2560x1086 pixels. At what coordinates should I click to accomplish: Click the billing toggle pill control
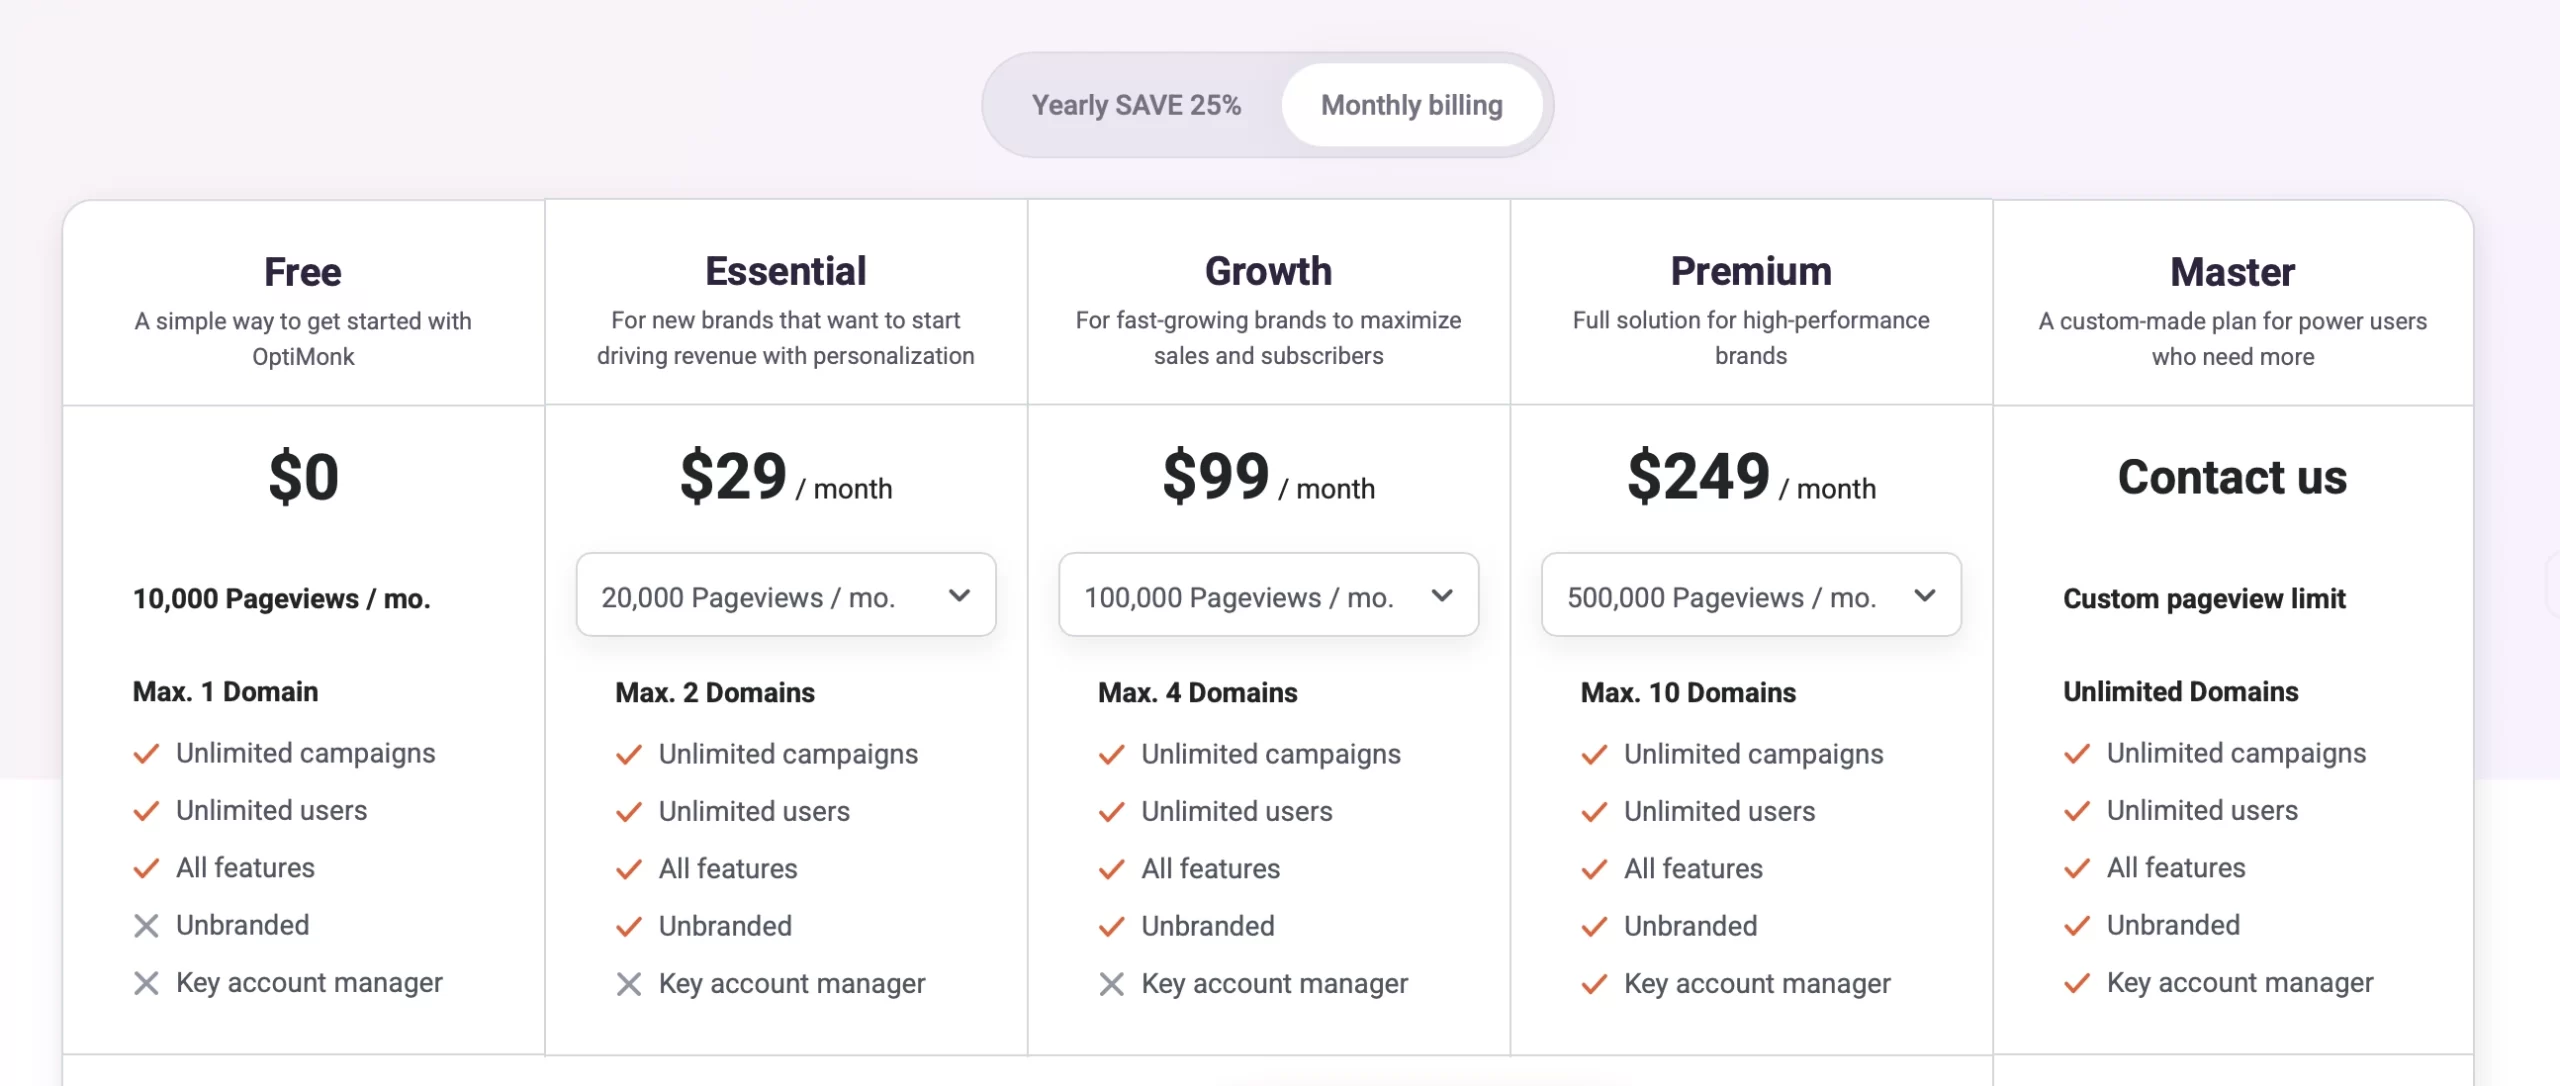(1267, 104)
